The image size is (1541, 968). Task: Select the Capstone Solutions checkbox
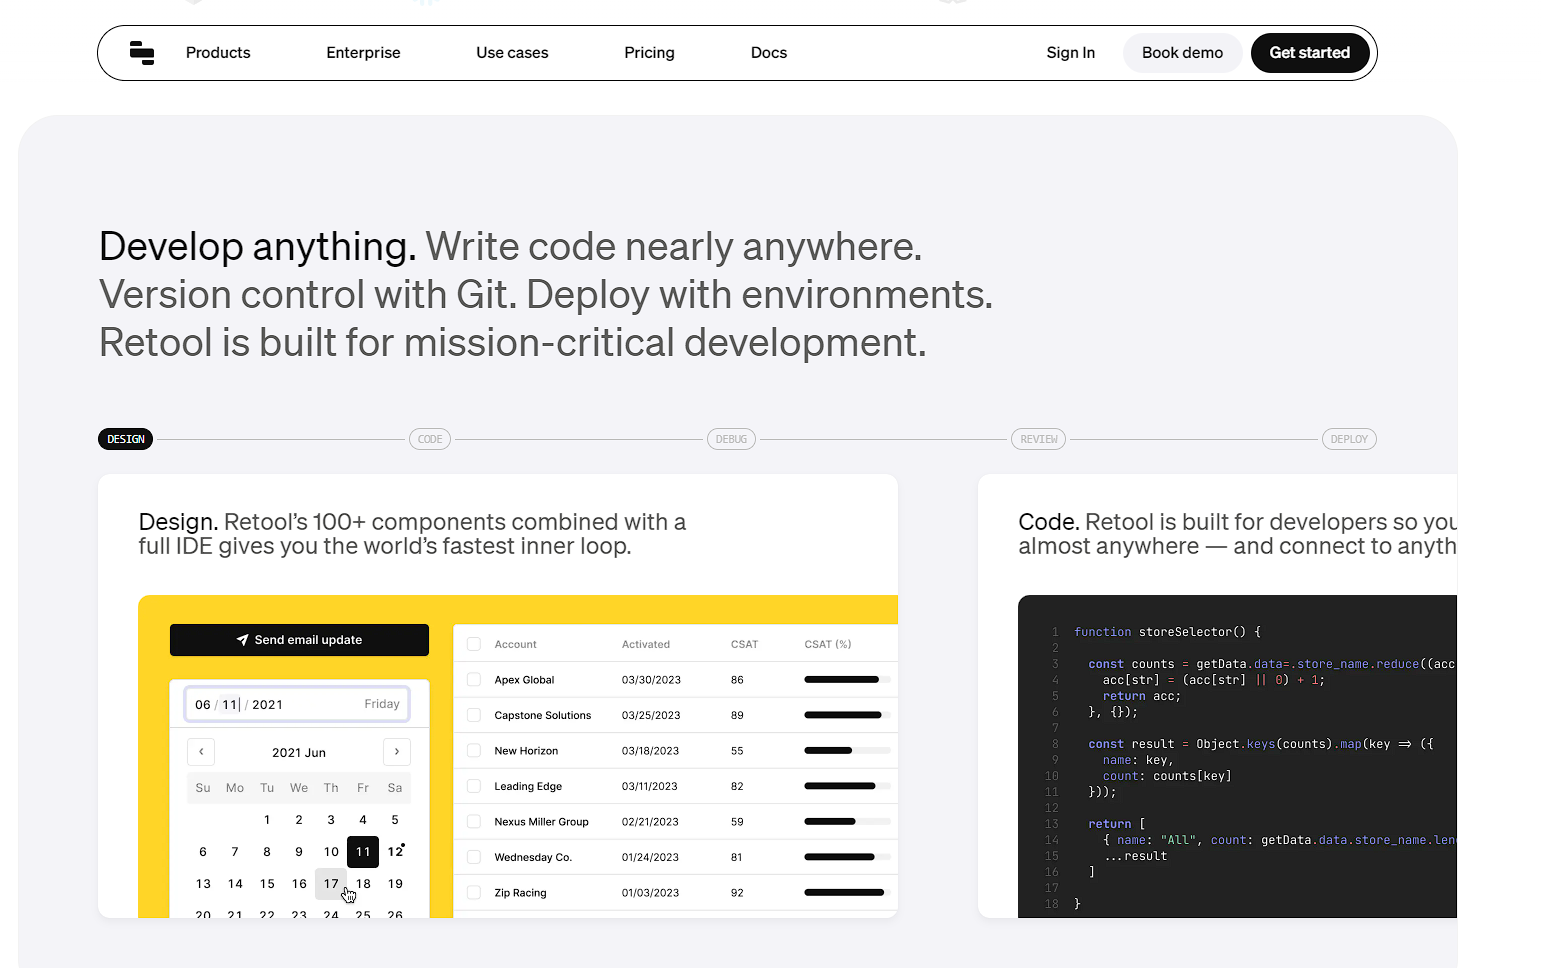[474, 715]
